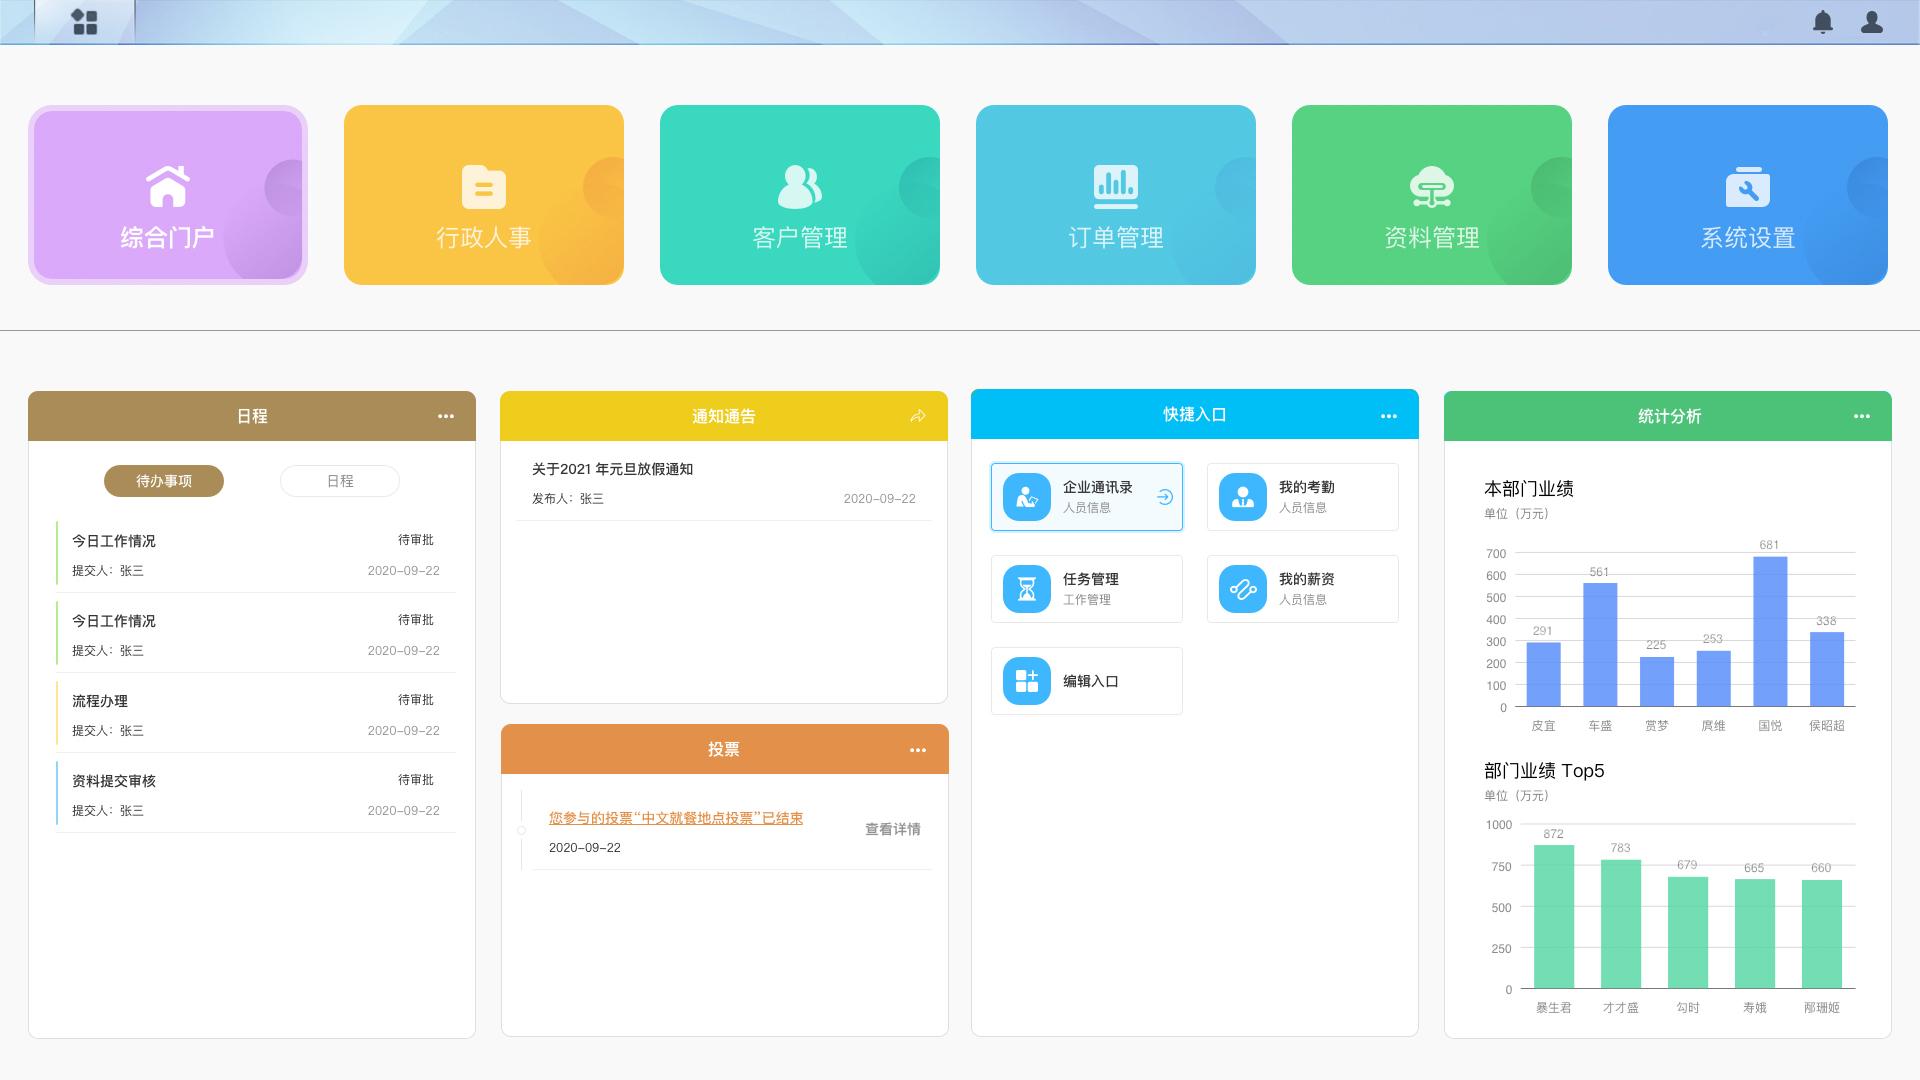Click 部门业绩 Top5 chart title
1920x1080 pixels.
(1544, 771)
